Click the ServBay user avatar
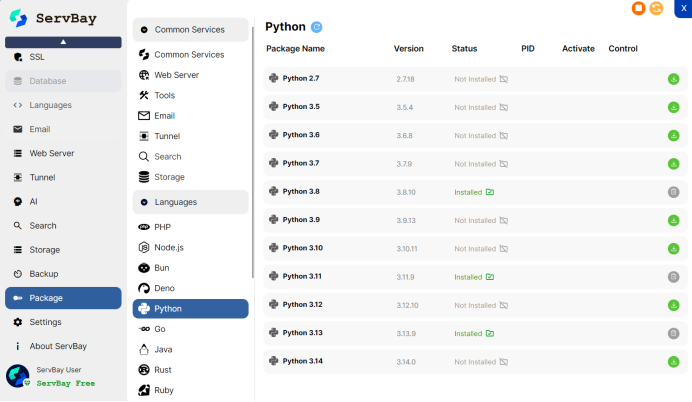Screen dimensions: 692x402 point(18,376)
